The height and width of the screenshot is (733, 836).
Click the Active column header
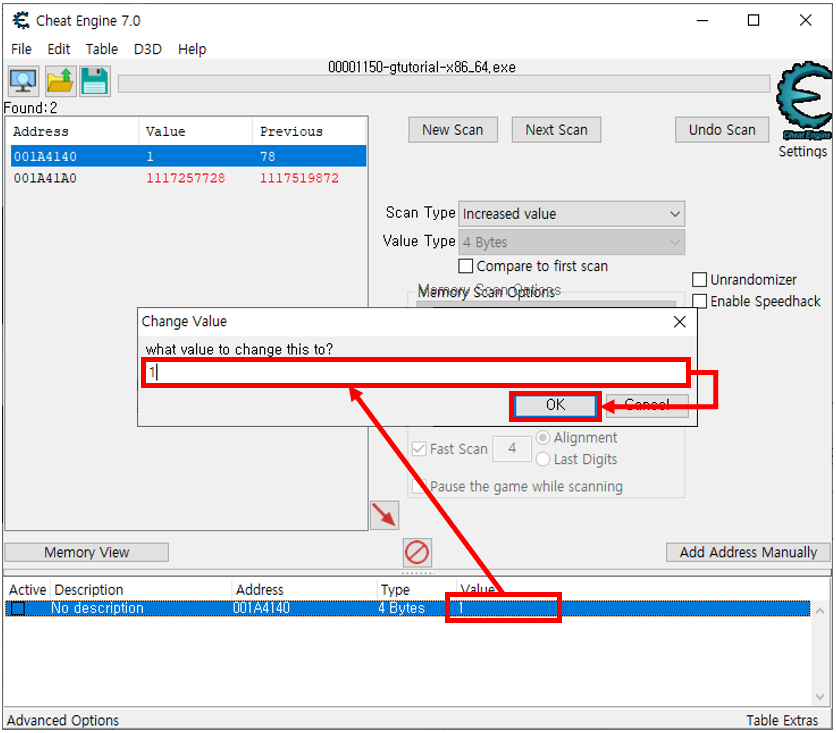click(28, 590)
